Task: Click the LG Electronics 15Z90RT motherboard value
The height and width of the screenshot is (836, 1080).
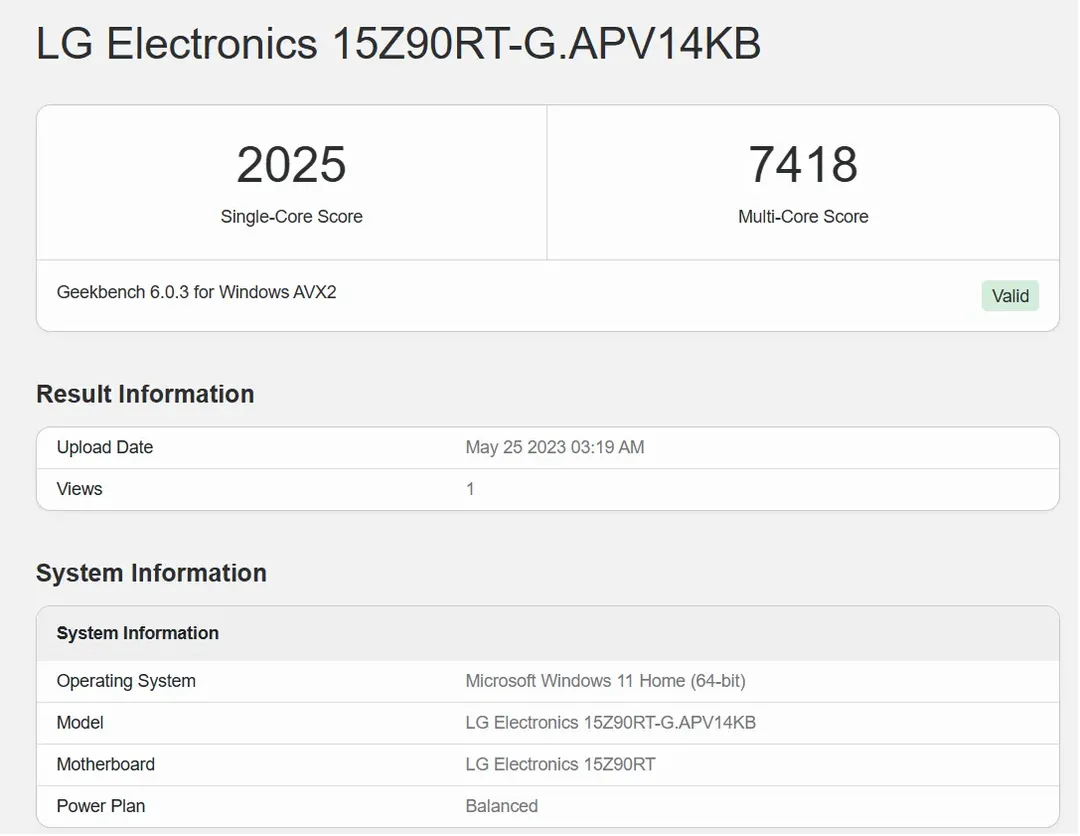Action: pos(560,764)
